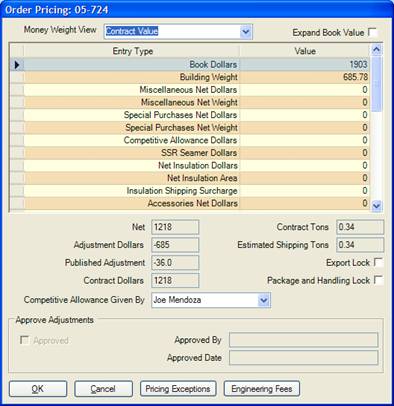
Task: Open the Money Weight View dropdown
Action: pos(246,32)
